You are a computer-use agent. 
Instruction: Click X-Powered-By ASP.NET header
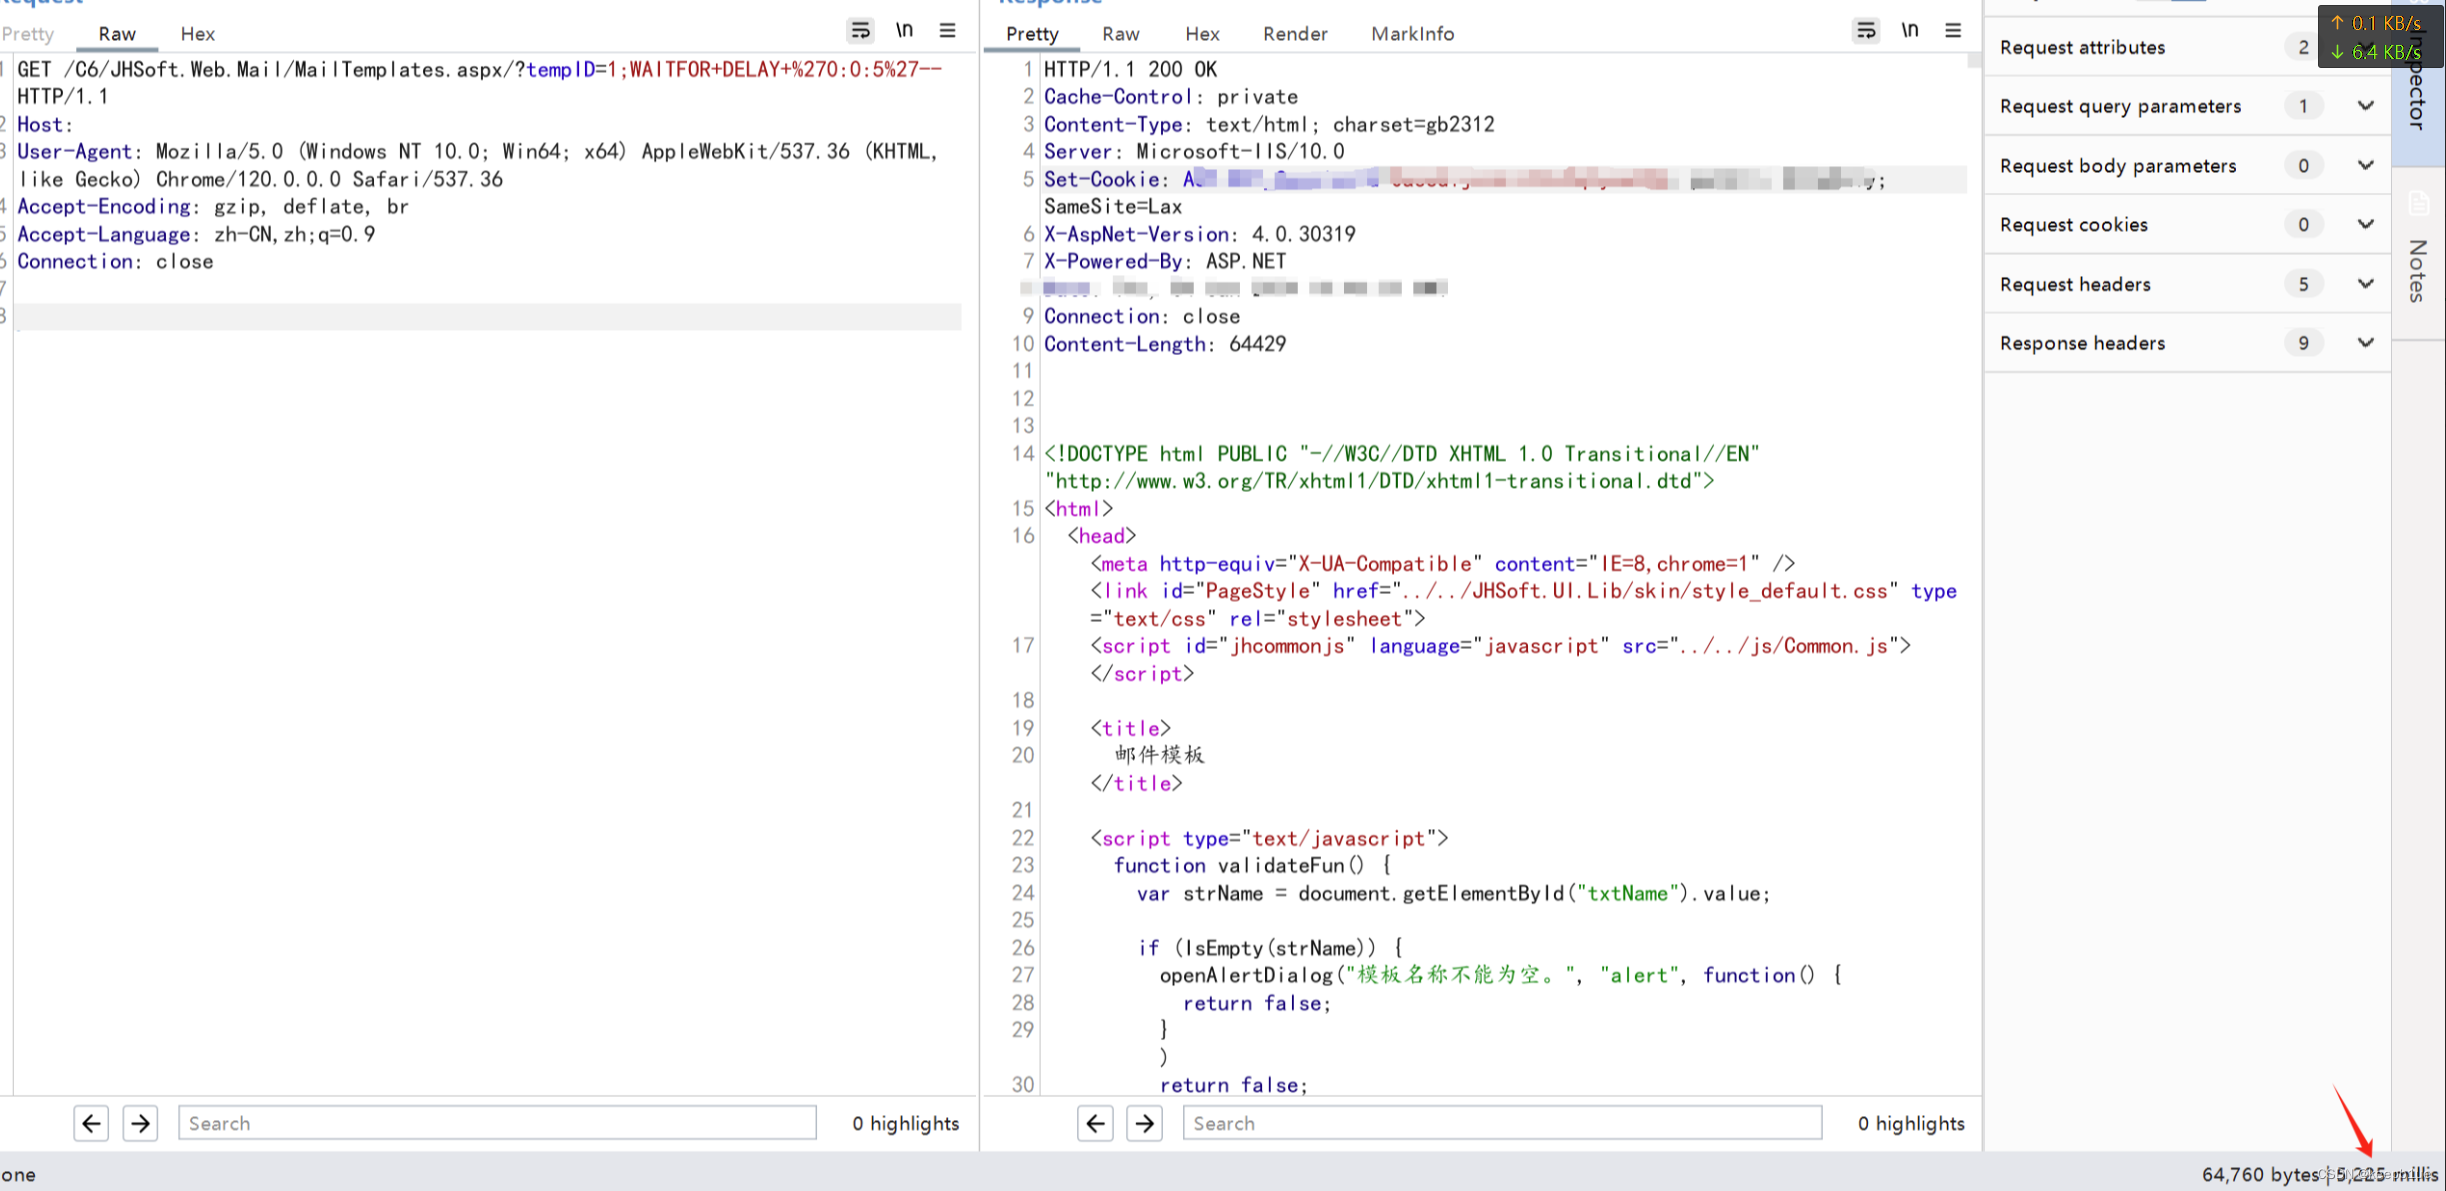1165,261
